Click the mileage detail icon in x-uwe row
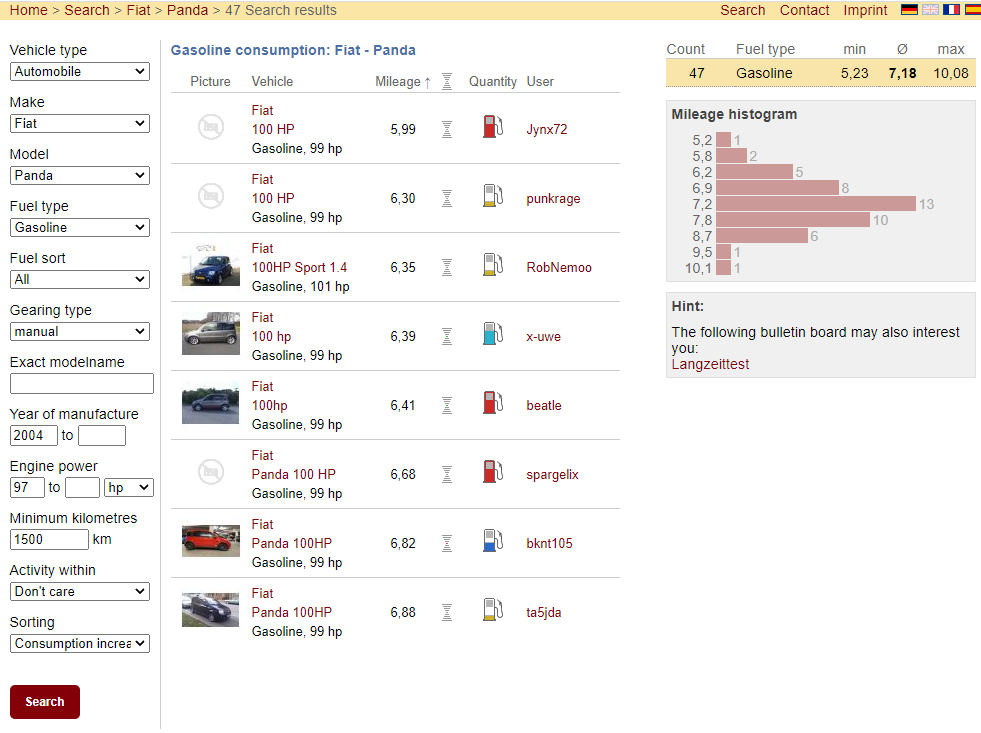Viewport: 981px width, 733px height. (447, 336)
